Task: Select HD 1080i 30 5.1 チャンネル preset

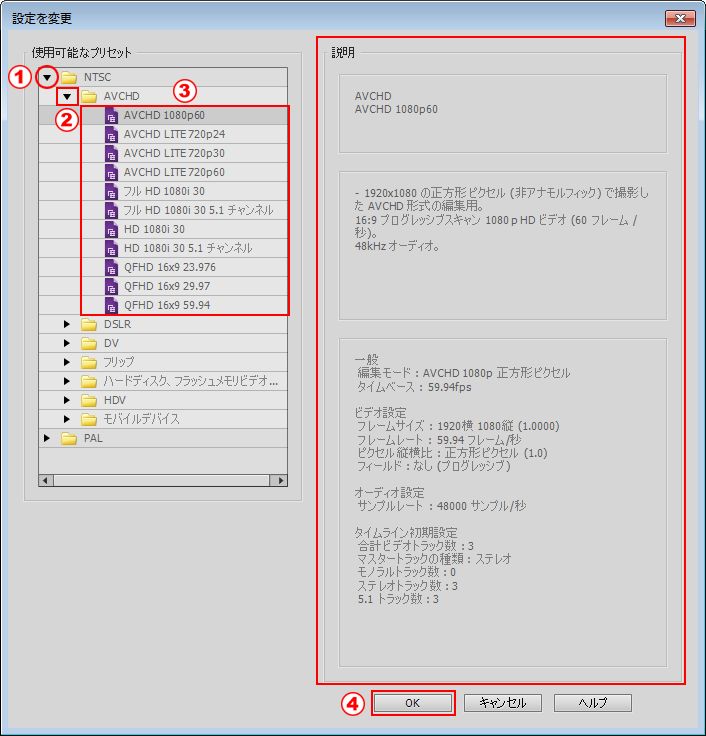Action: click(188, 248)
